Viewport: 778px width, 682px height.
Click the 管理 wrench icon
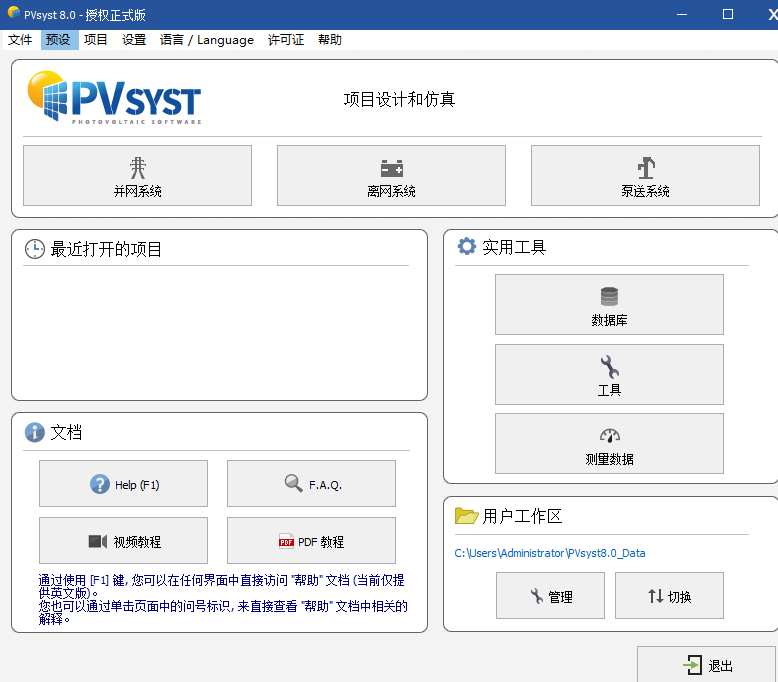pyautogui.click(x=536, y=596)
